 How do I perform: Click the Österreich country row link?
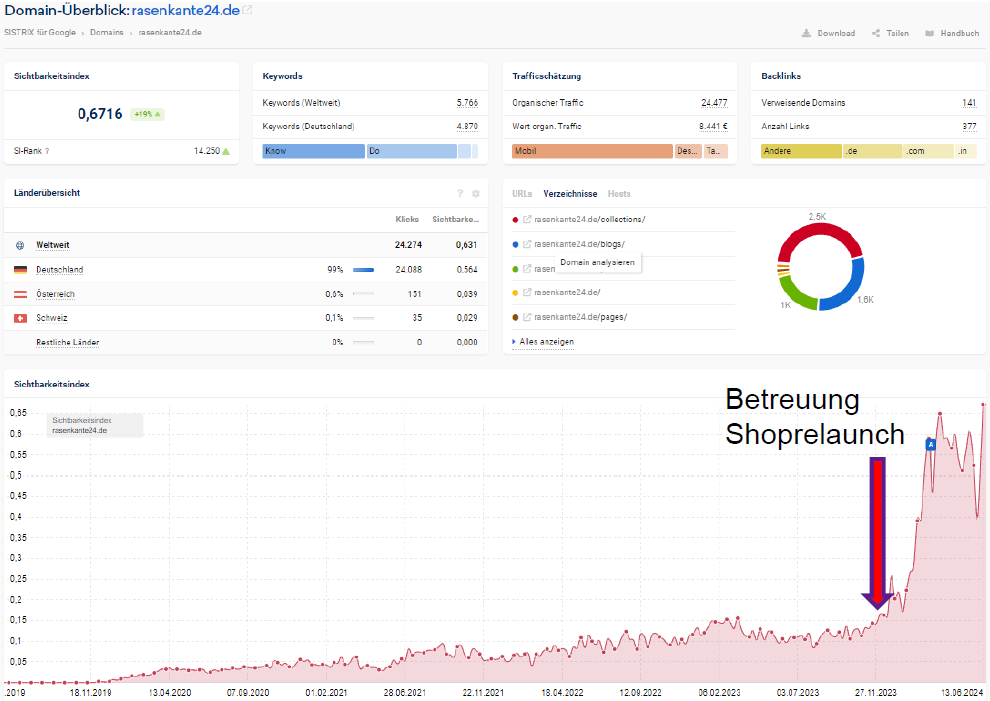tap(55, 294)
